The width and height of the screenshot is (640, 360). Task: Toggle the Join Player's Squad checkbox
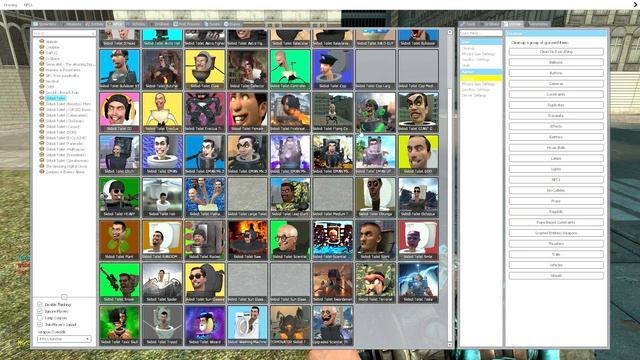40,324
